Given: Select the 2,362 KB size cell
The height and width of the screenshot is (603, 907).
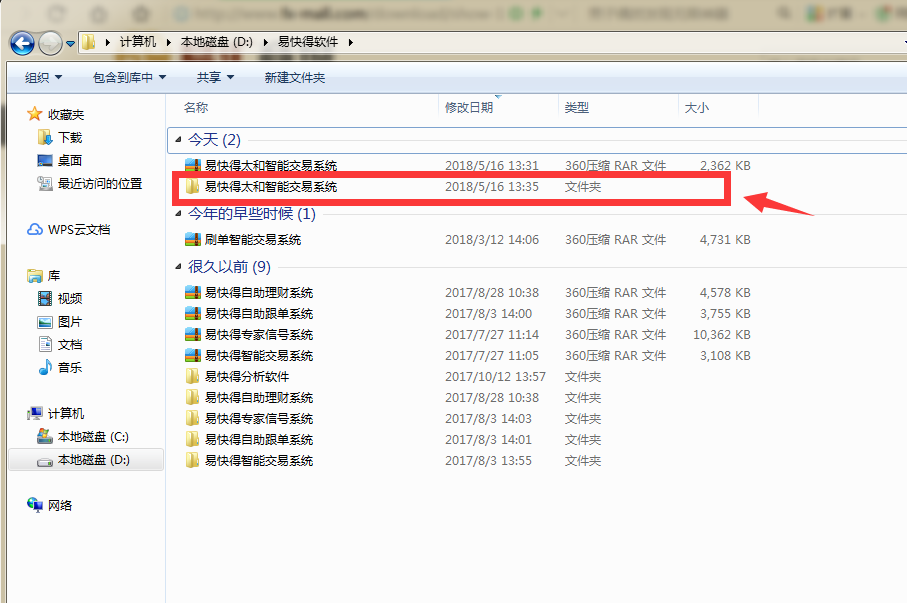Looking at the screenshot, I should click(x=725, y=166).
